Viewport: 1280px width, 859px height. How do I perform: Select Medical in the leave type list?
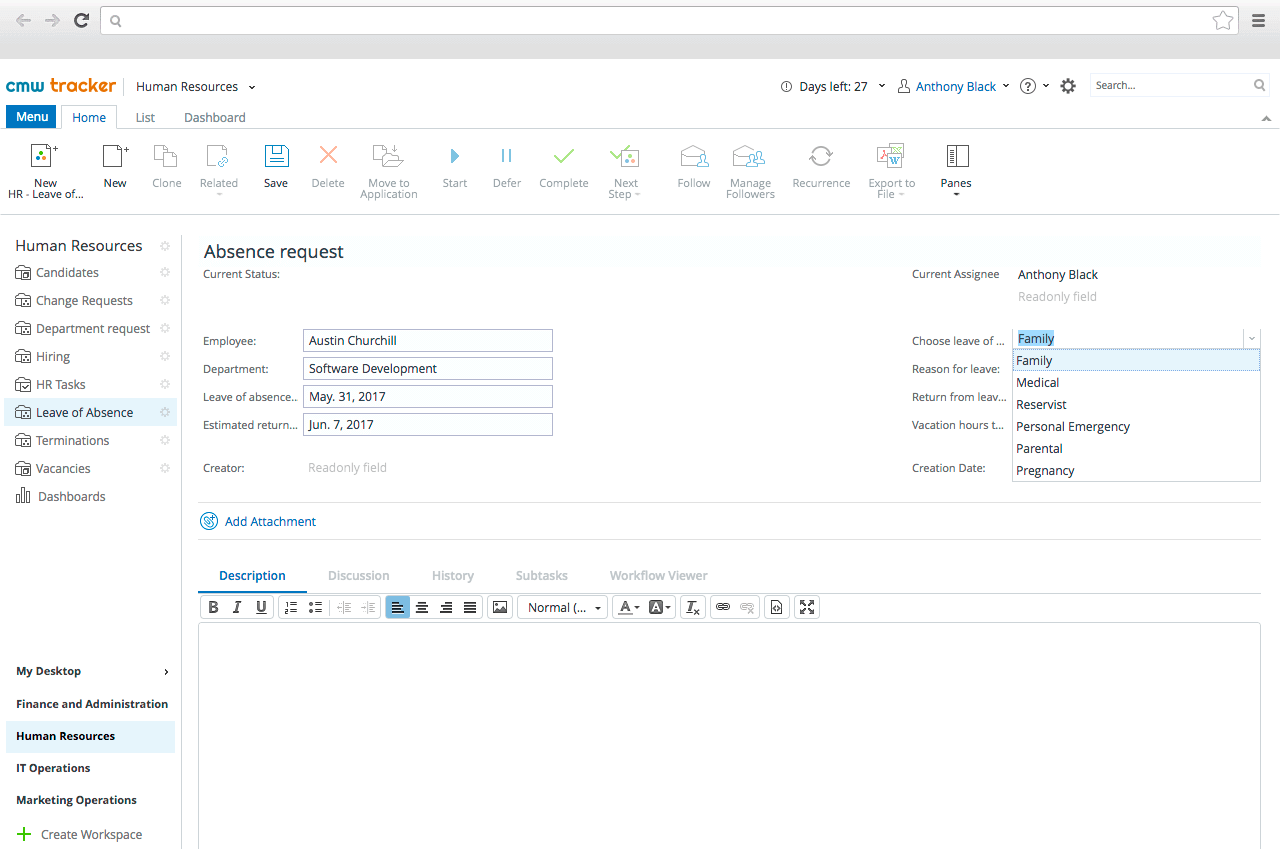(x=1136, y=383)
